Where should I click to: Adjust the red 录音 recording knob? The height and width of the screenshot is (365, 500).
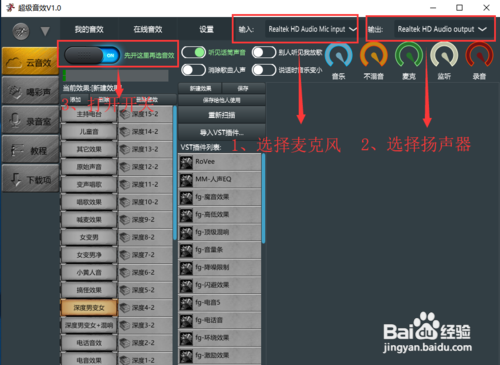pos(479,56)
